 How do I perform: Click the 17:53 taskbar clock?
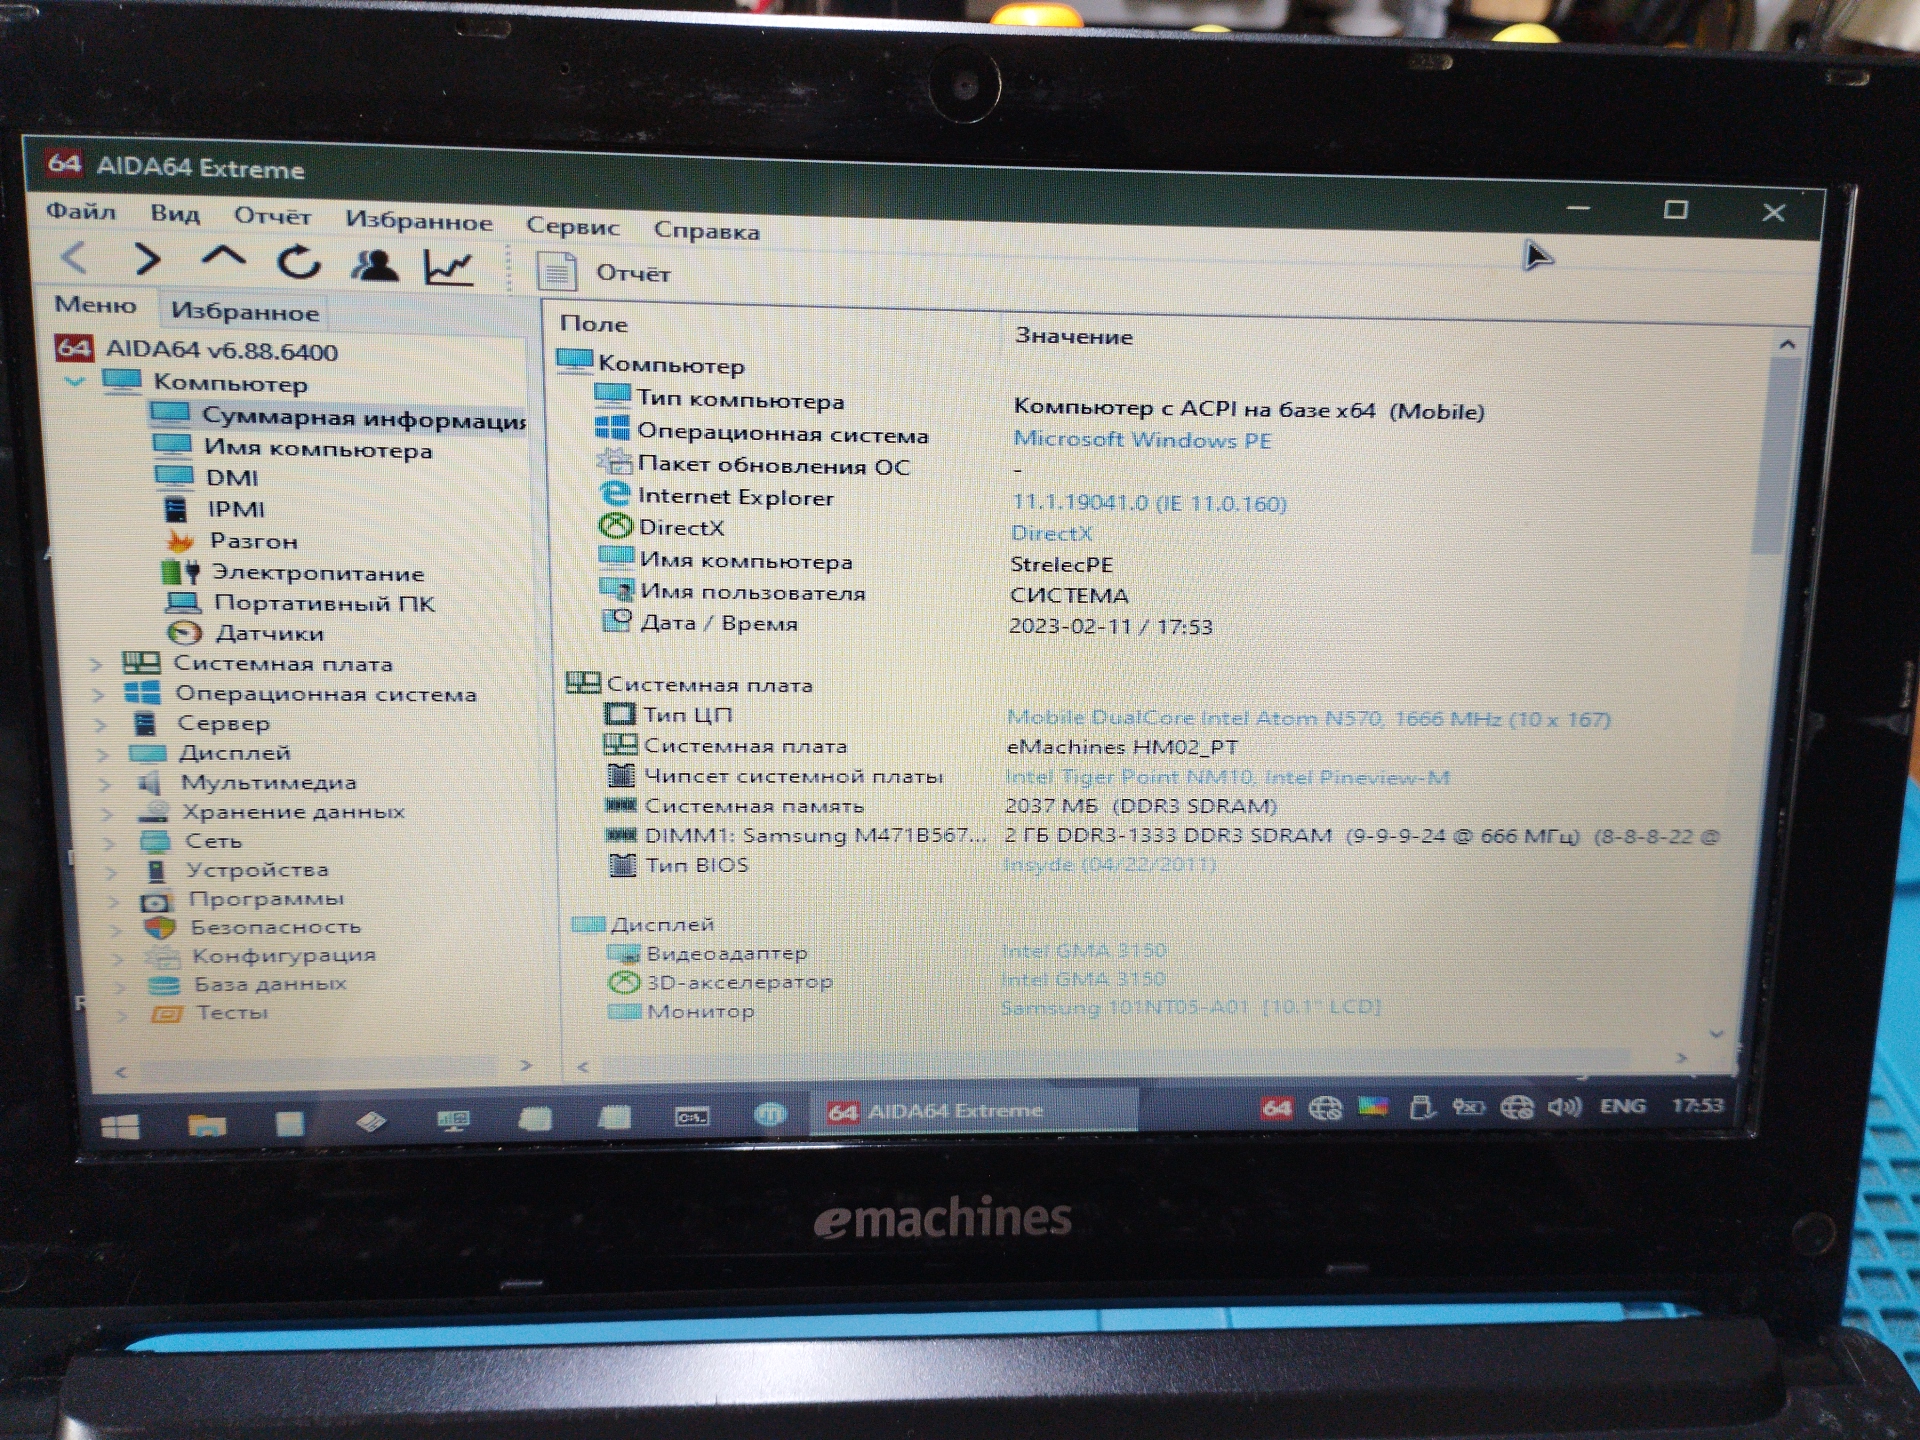pos(1698,1105)
